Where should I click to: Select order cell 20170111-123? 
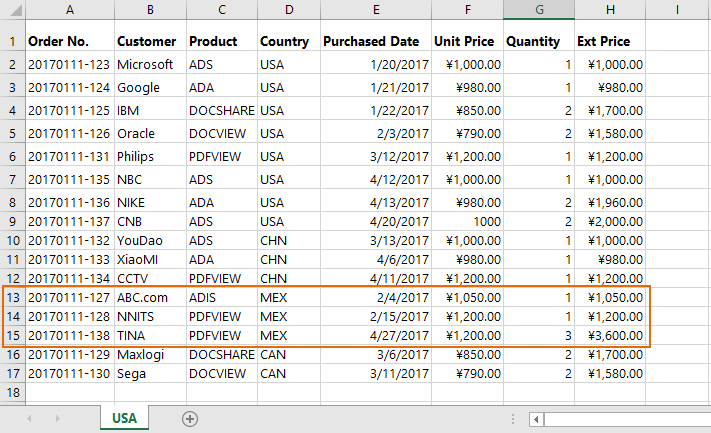point(70,64)
